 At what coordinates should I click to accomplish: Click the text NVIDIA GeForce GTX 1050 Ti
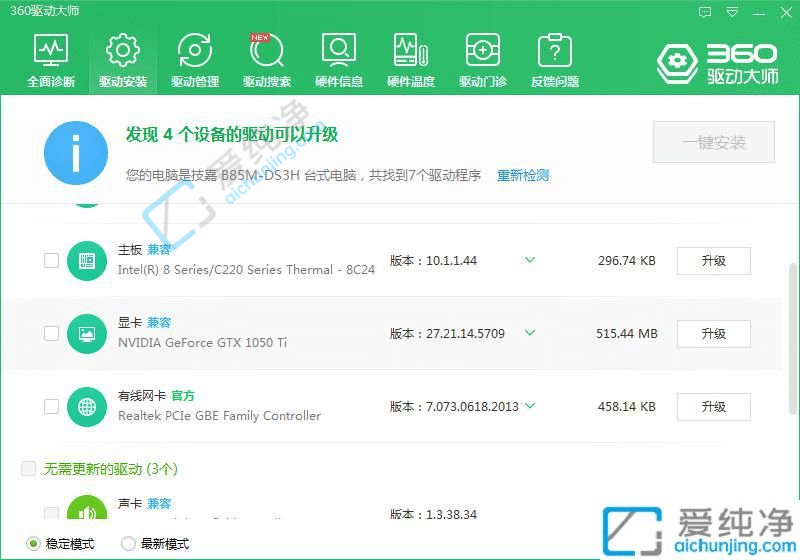pos(203,343)
